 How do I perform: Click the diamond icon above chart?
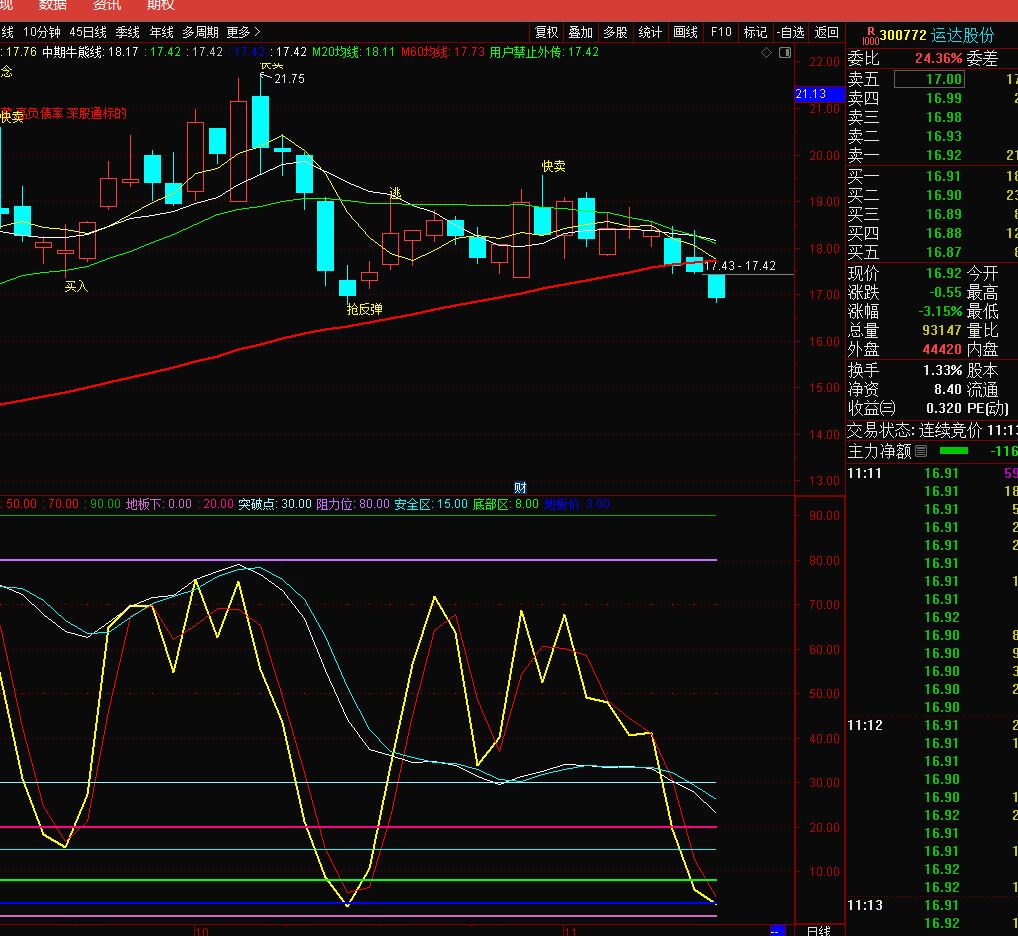click(767, 53)
